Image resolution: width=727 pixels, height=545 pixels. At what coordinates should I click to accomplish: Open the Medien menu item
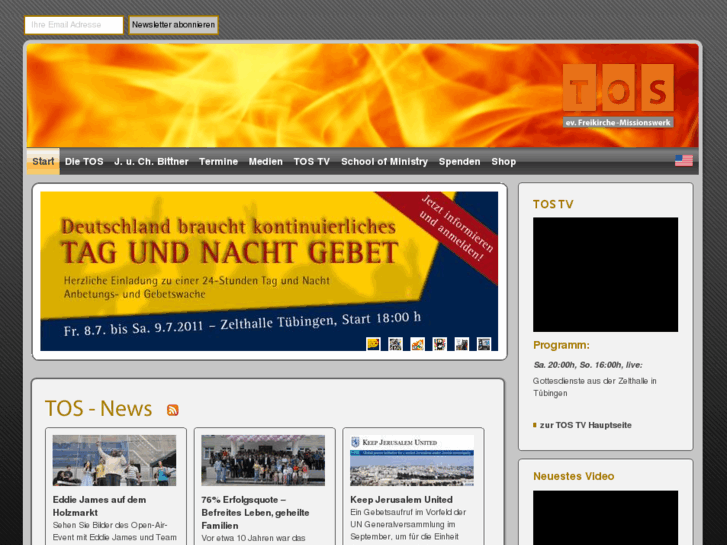click(x=266, y=161)
